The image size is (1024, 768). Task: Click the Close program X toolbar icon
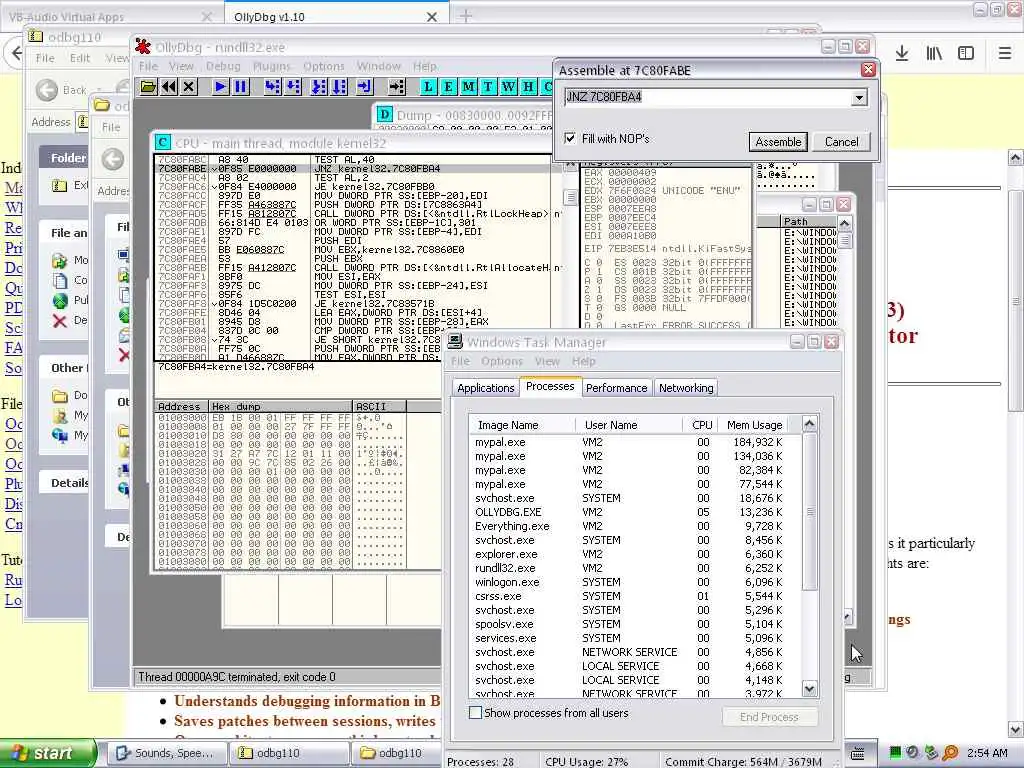coord(189,86)
